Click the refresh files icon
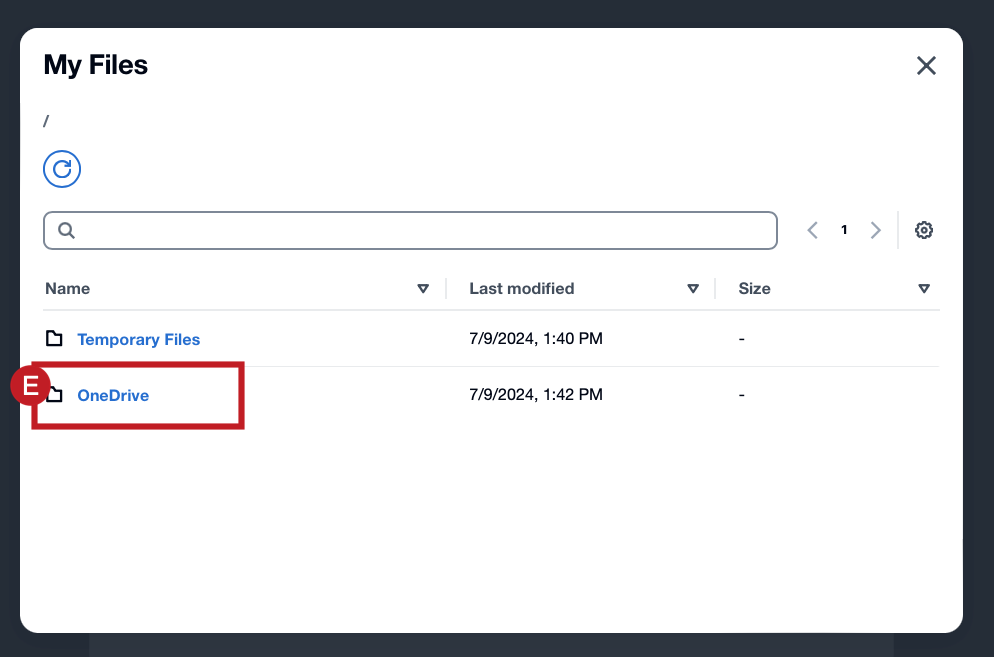 click(x=62, y=169)
